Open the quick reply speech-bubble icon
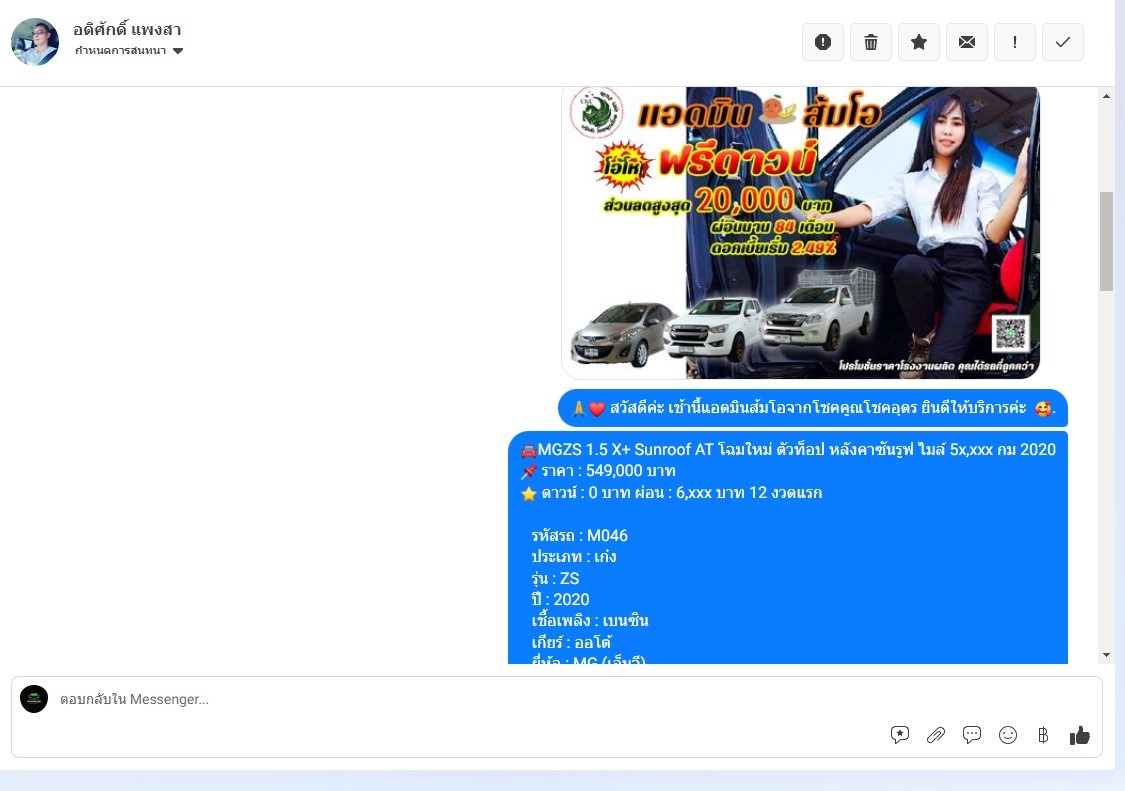Viewport: 1125px width, 791px height. 971,734
